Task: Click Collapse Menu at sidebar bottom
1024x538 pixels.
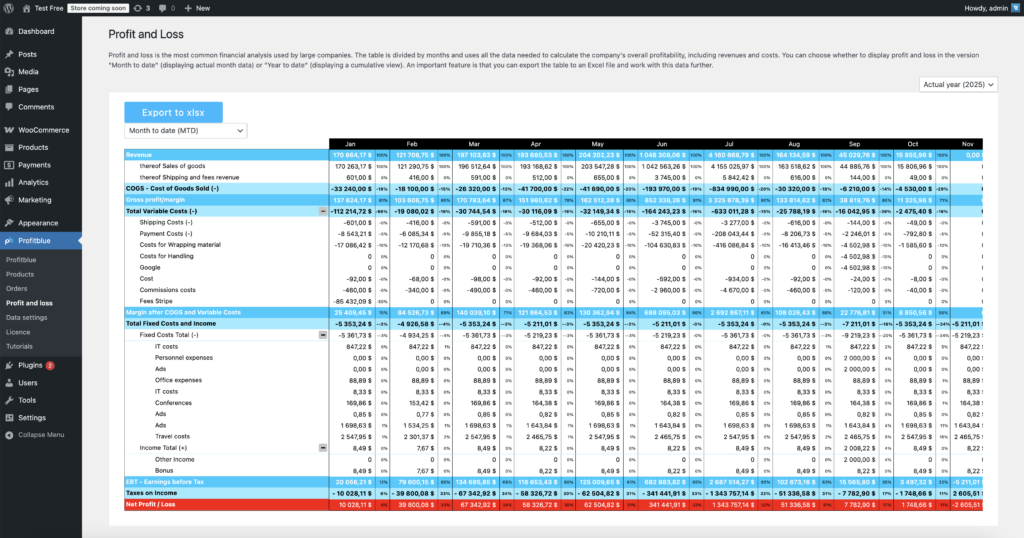Action: point(40,434)
